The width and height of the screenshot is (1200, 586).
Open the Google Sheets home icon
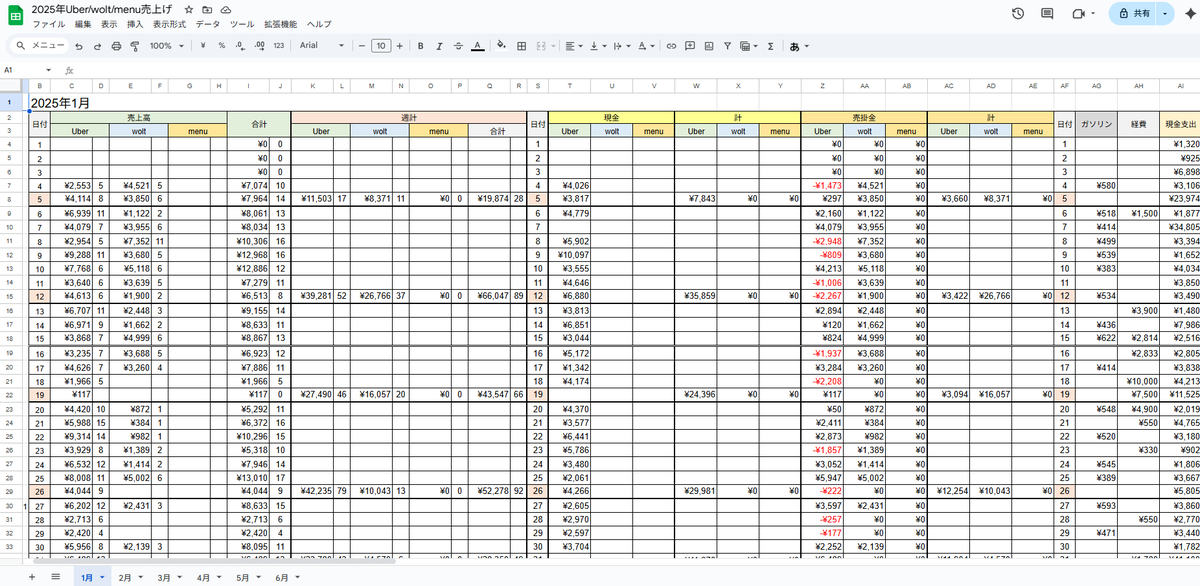17,15
